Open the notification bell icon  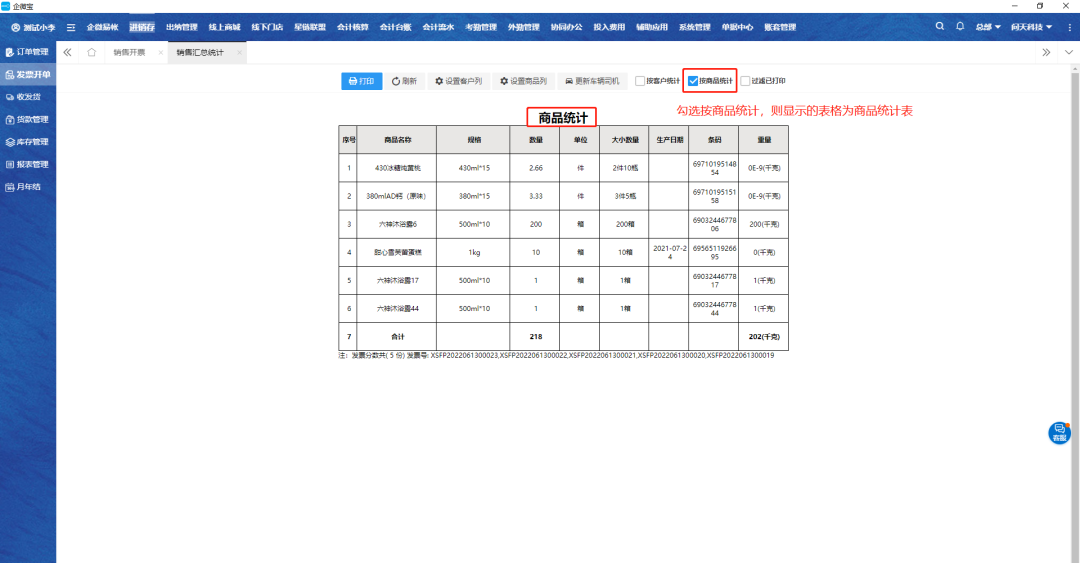pyautogui.click(x=961, y=26)
